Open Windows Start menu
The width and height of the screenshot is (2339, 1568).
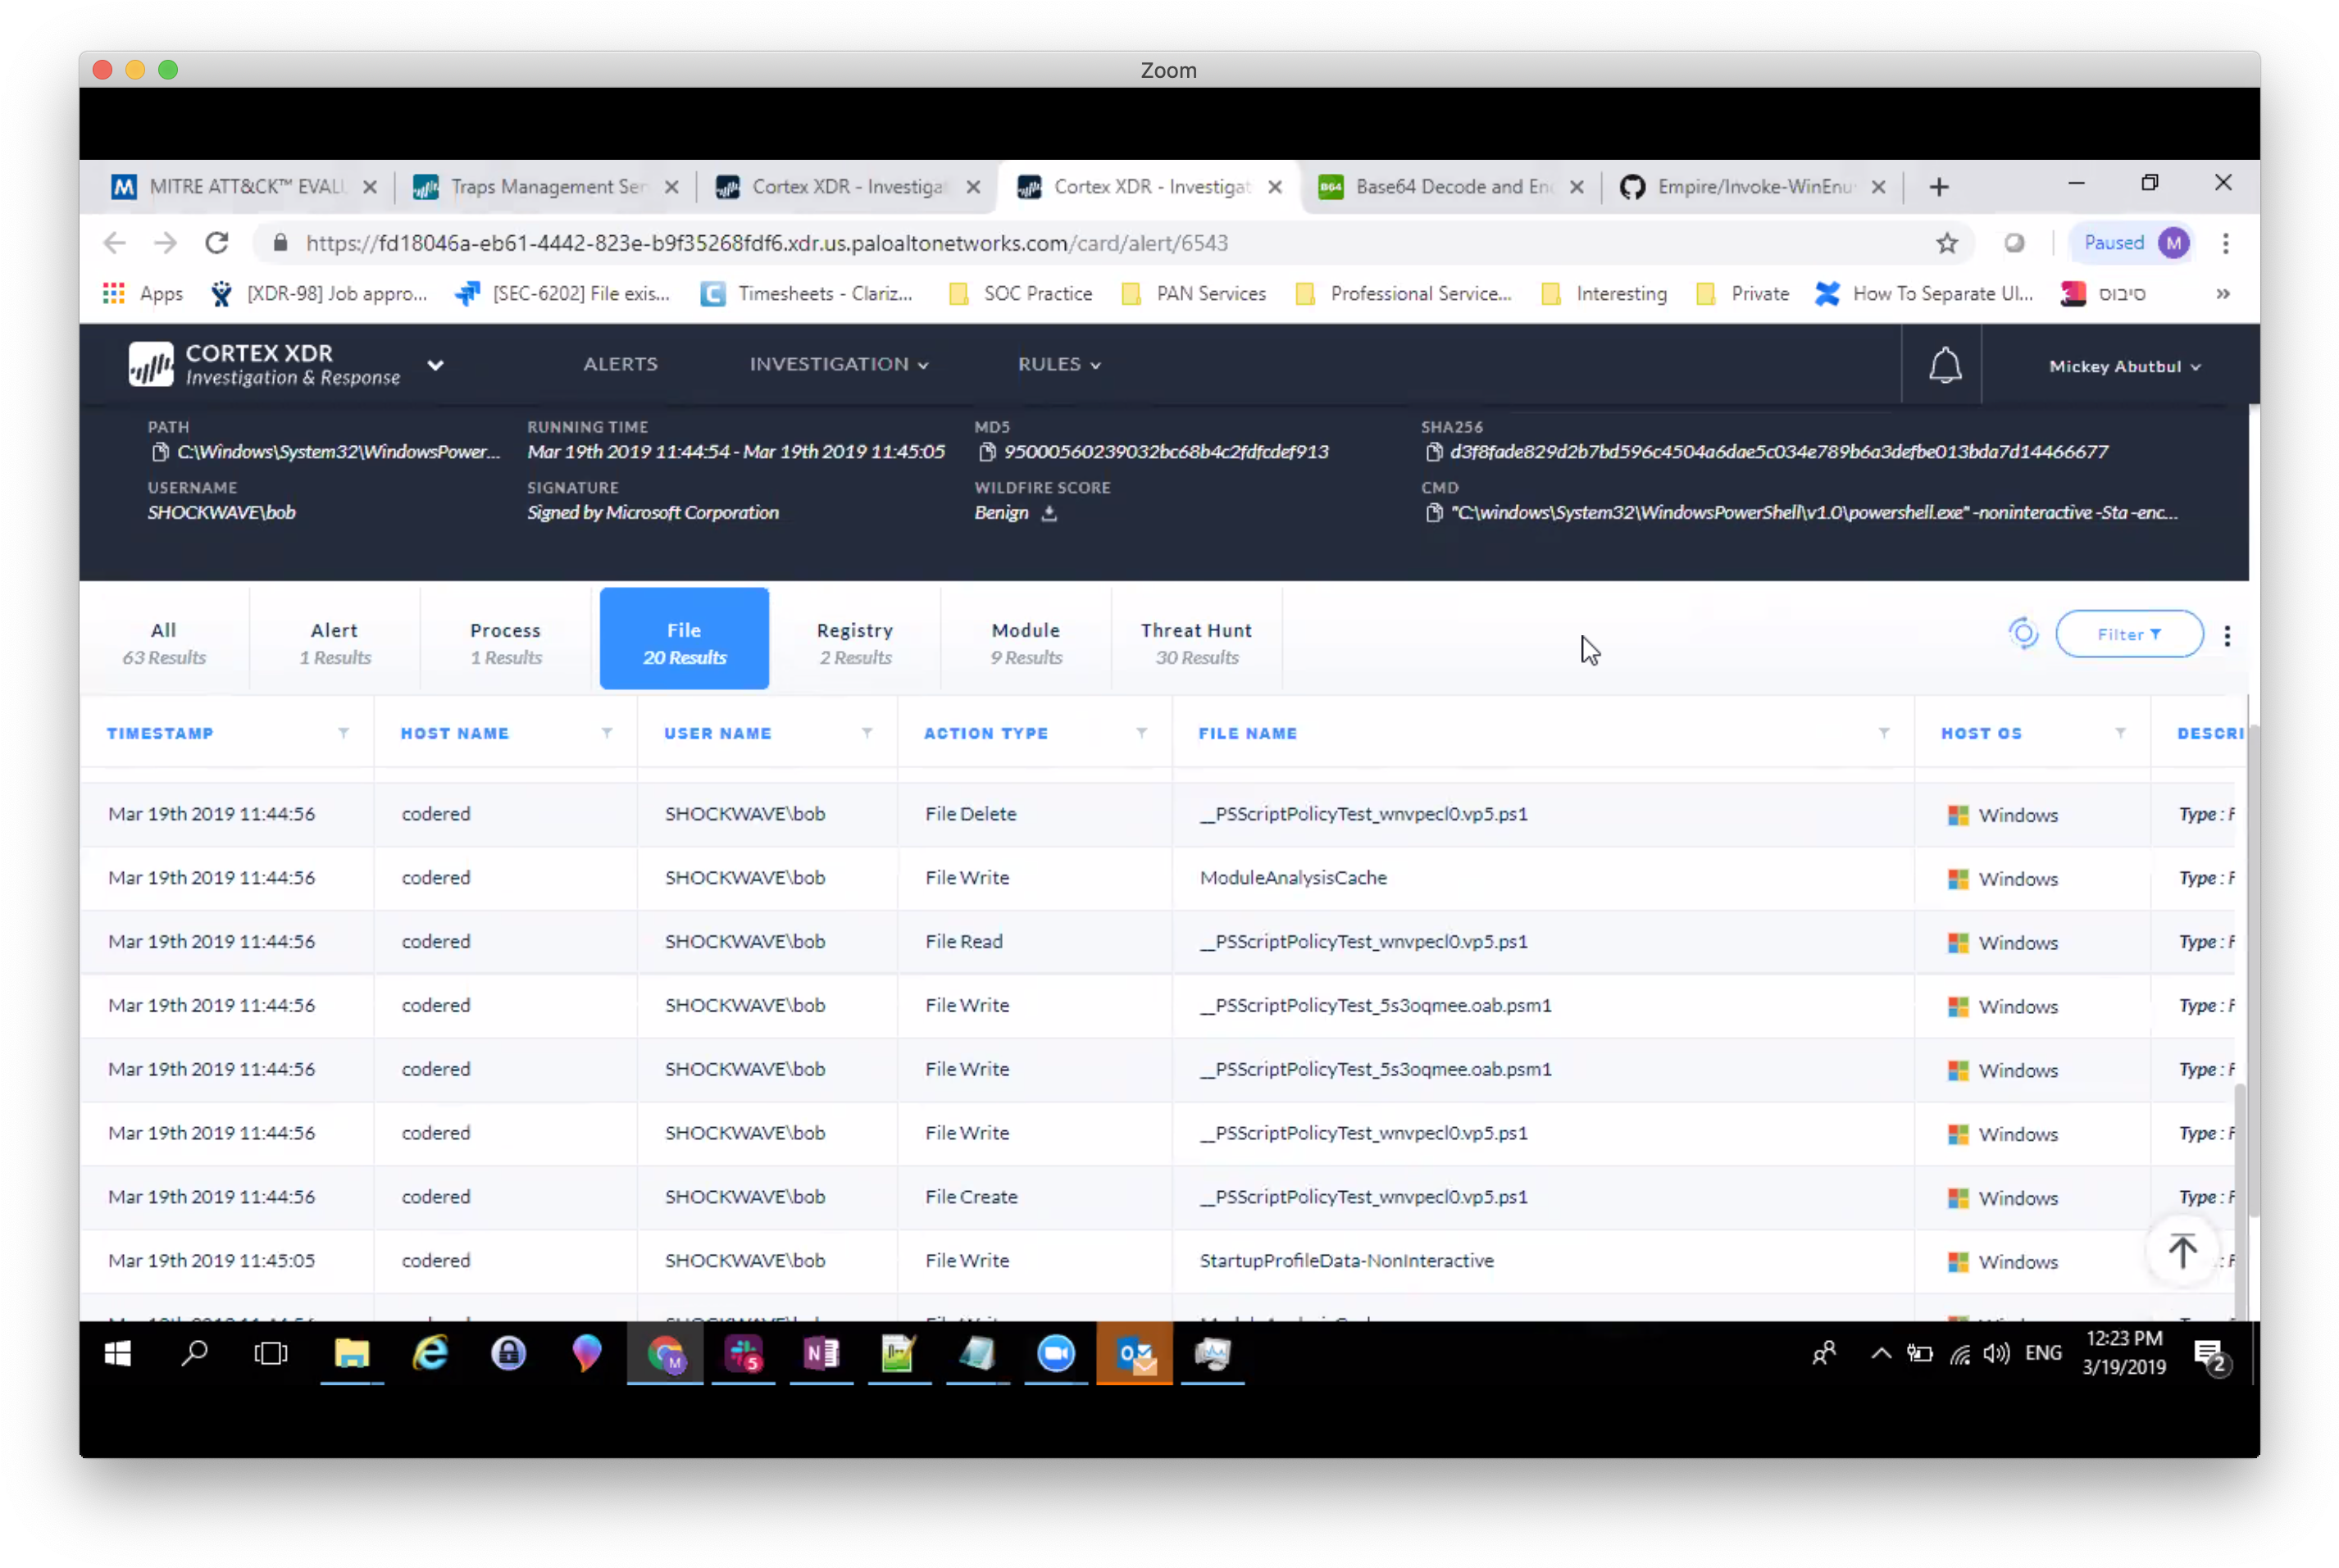[117, 1354]
